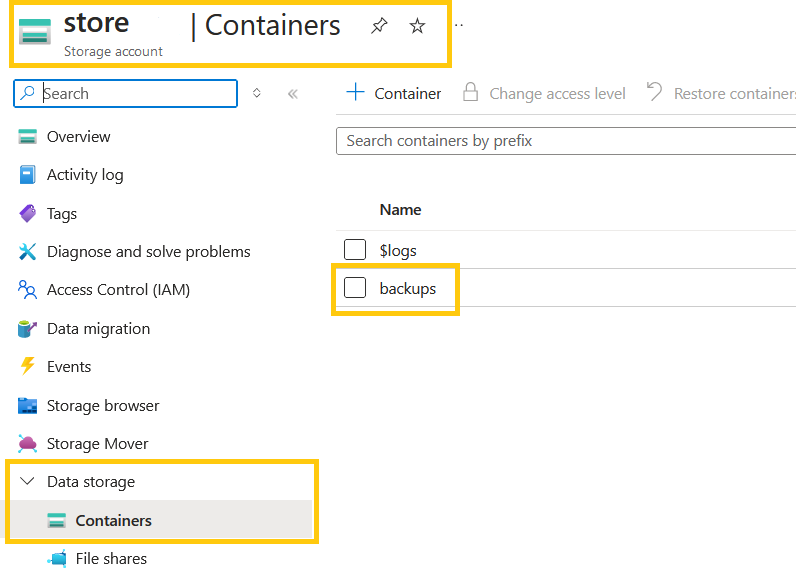Click Change access level

[544, 93]
